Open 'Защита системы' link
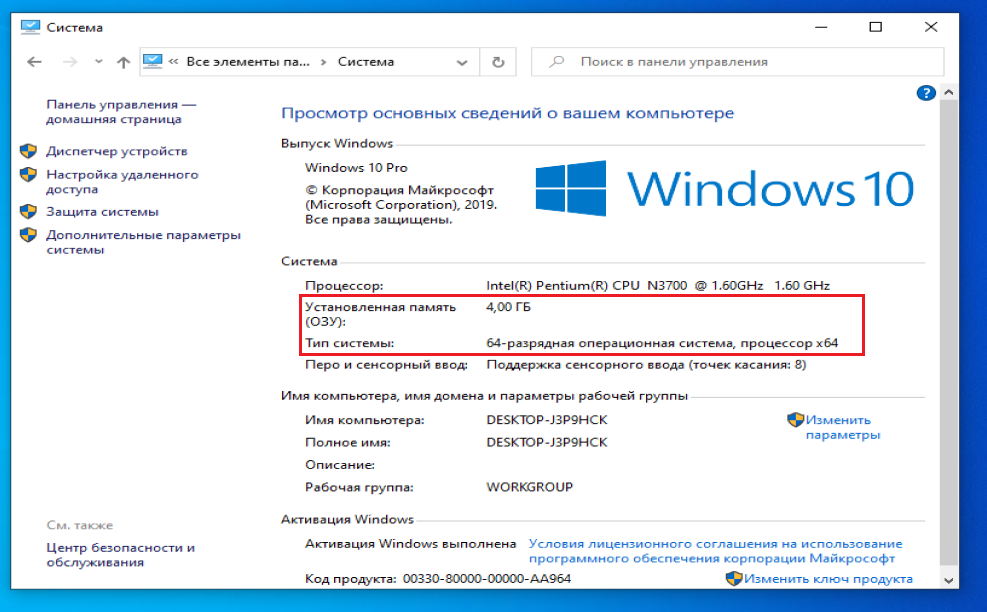 (102, 212)
